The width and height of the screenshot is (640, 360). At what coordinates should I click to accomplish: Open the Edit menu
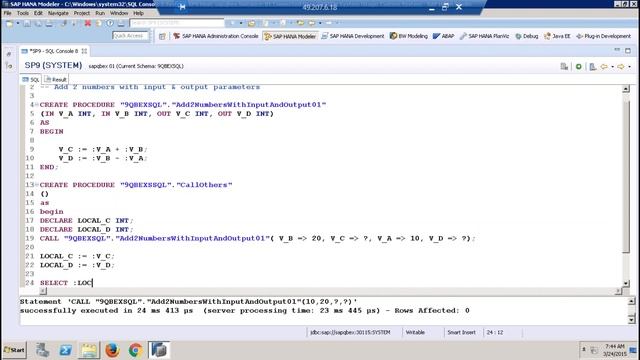click(x=38, y=13)
